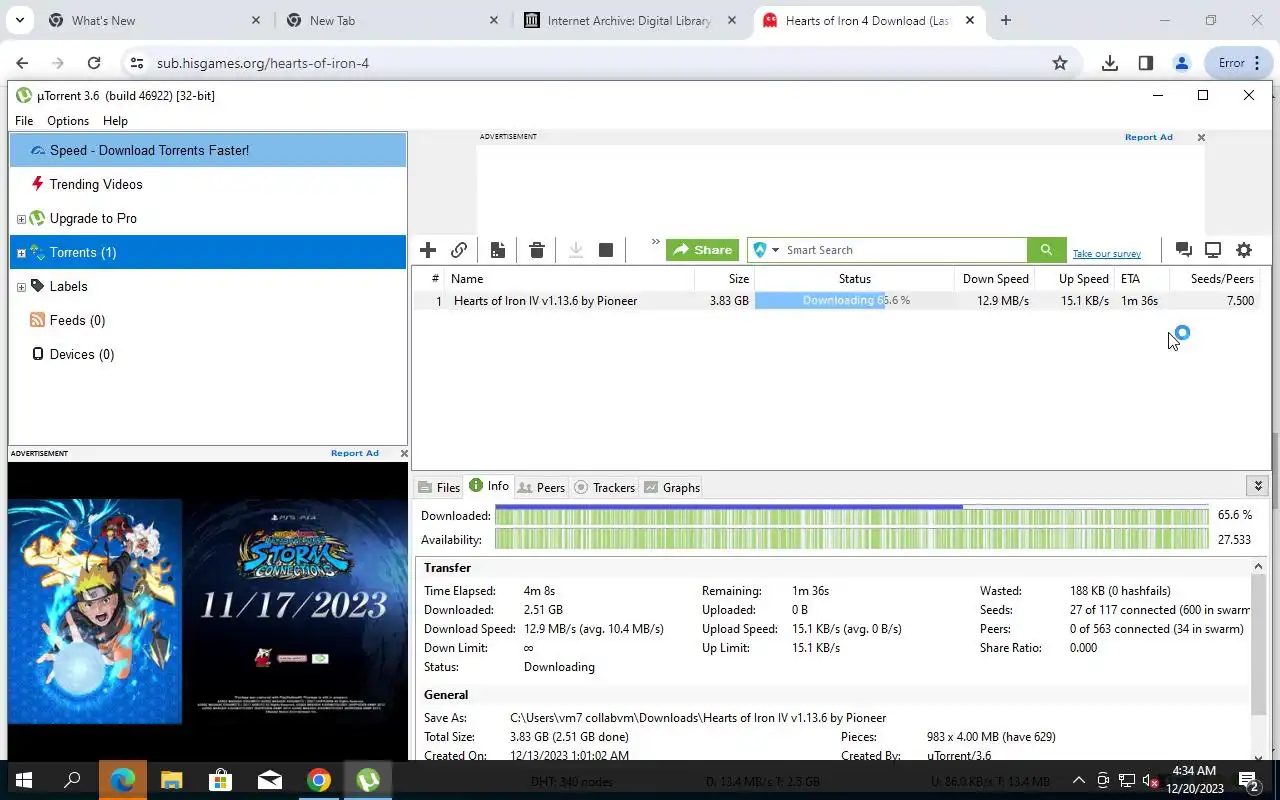Toggle Chrome side panel icon
This screenshot has height=800, width=1280.
1145,63
